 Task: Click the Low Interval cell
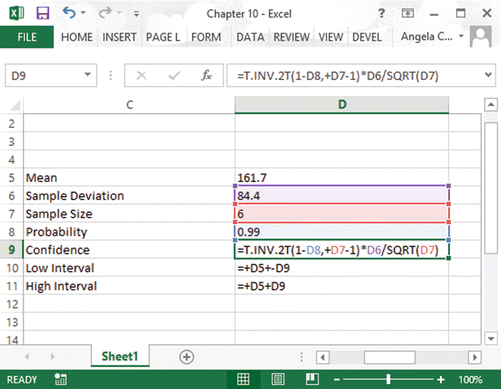coord(129,268)
